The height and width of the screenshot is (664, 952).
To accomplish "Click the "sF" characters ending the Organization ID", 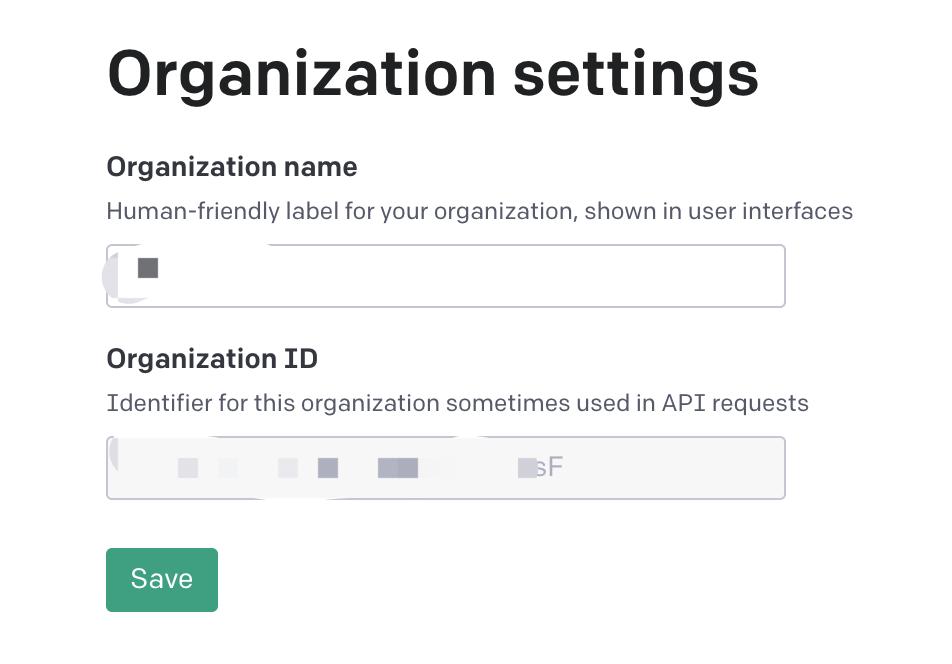I will (x=550, y=467).
